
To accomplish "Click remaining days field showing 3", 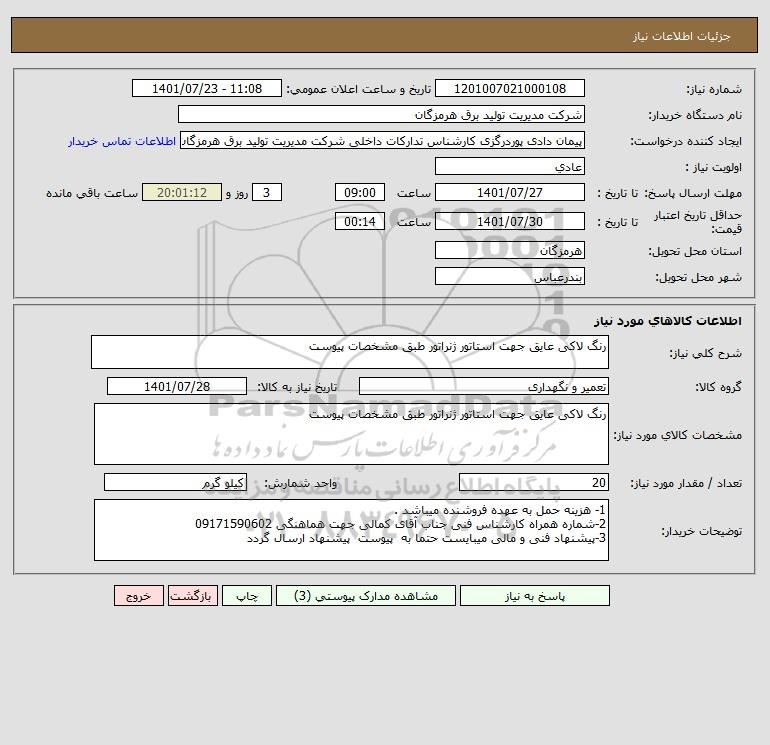I will (267, 193).
